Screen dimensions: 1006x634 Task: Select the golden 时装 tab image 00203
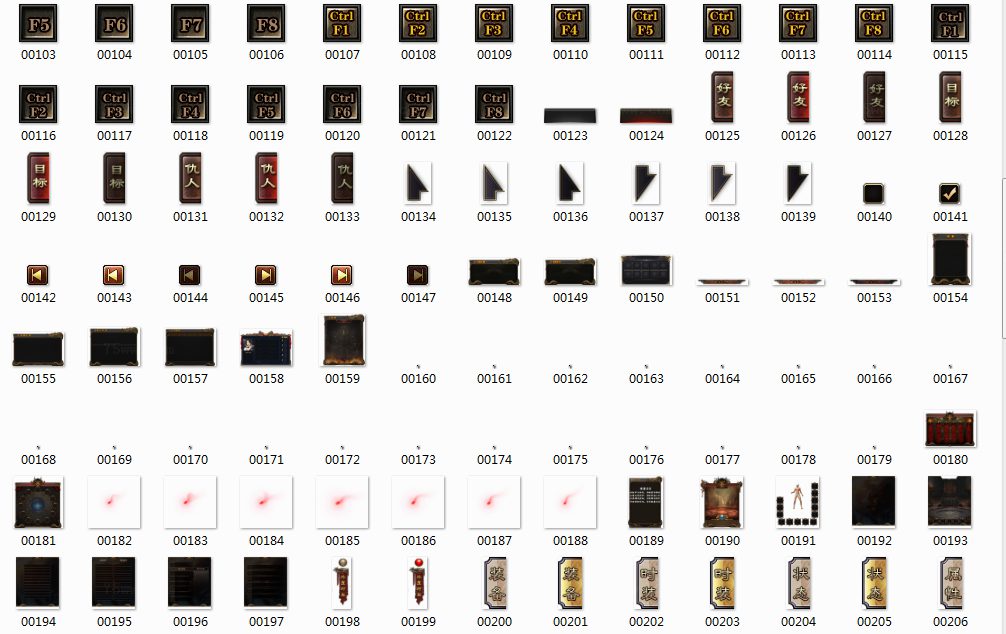(x=722, y=583)
